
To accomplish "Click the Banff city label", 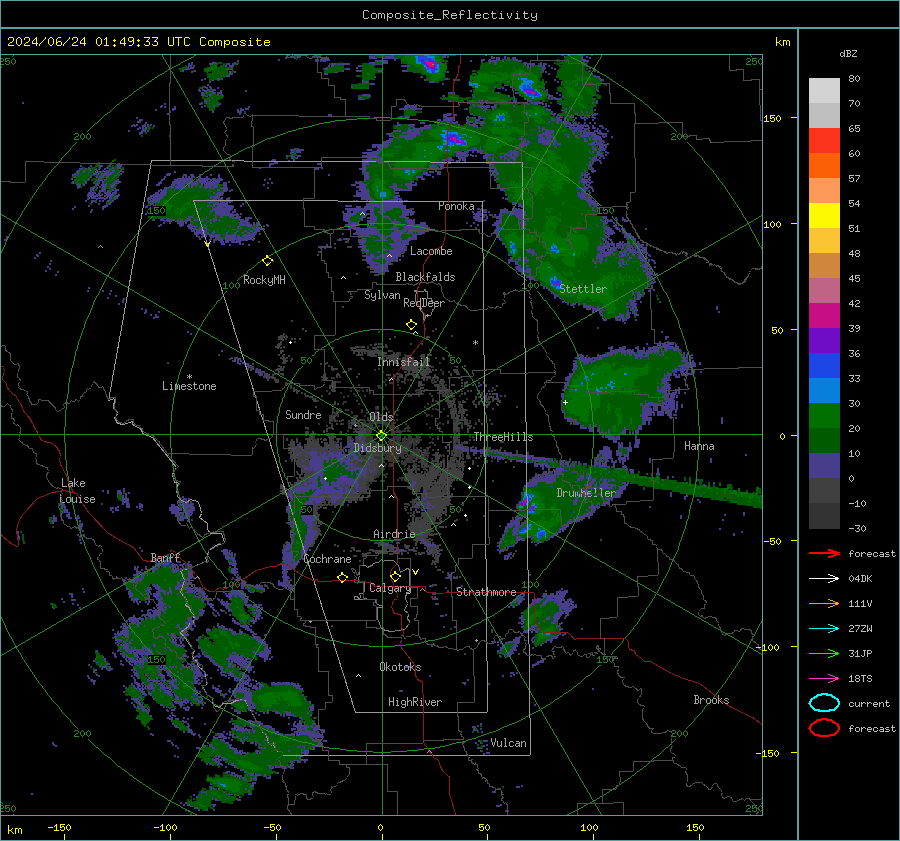I will 166,557.
